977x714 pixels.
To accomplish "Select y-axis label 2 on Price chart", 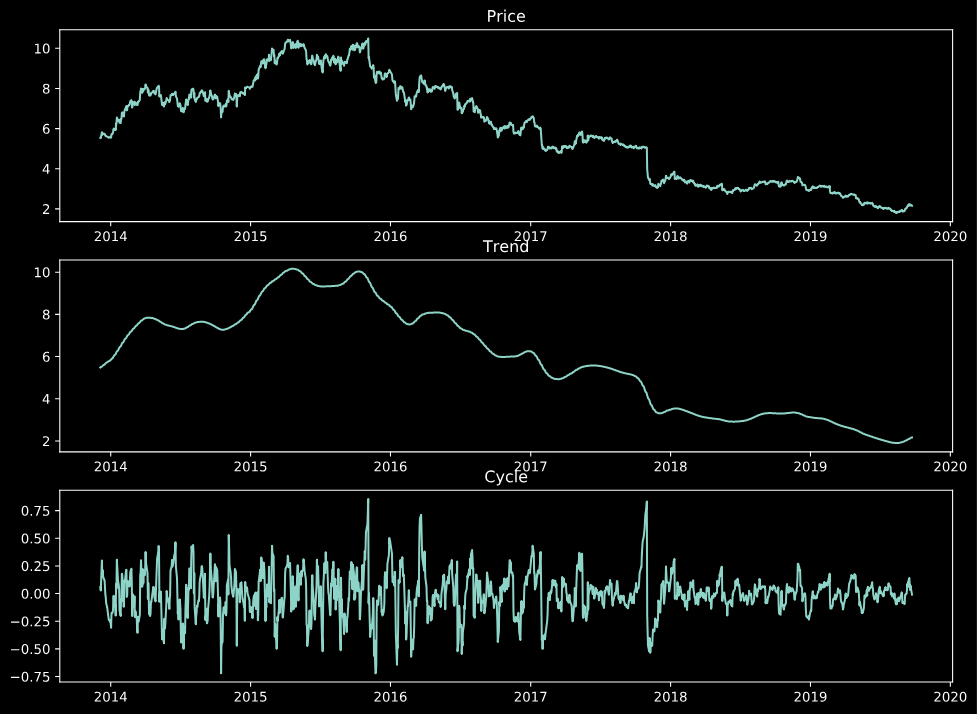I will 46,209.
